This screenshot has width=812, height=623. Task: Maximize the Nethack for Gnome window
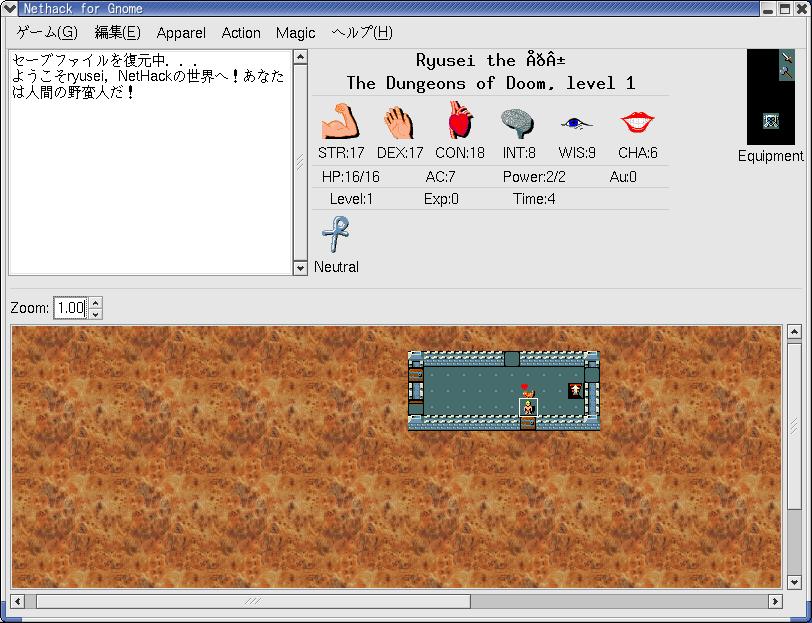[x=785, y=9]
